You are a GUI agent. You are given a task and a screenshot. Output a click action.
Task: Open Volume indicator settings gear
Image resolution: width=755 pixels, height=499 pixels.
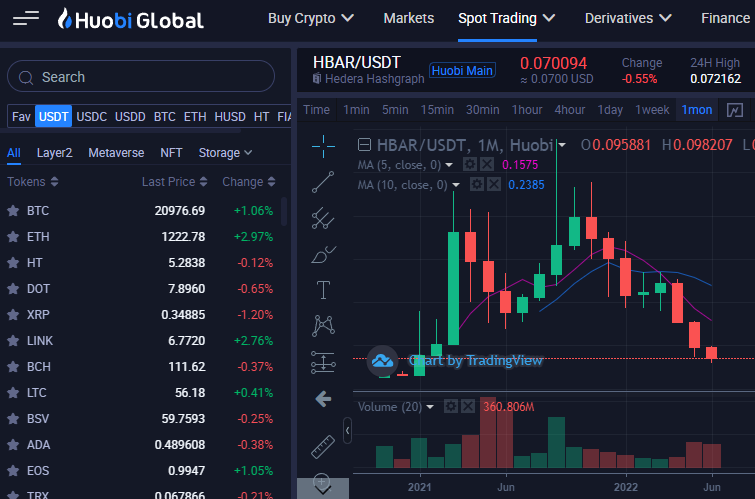click(x=451, y=407)
